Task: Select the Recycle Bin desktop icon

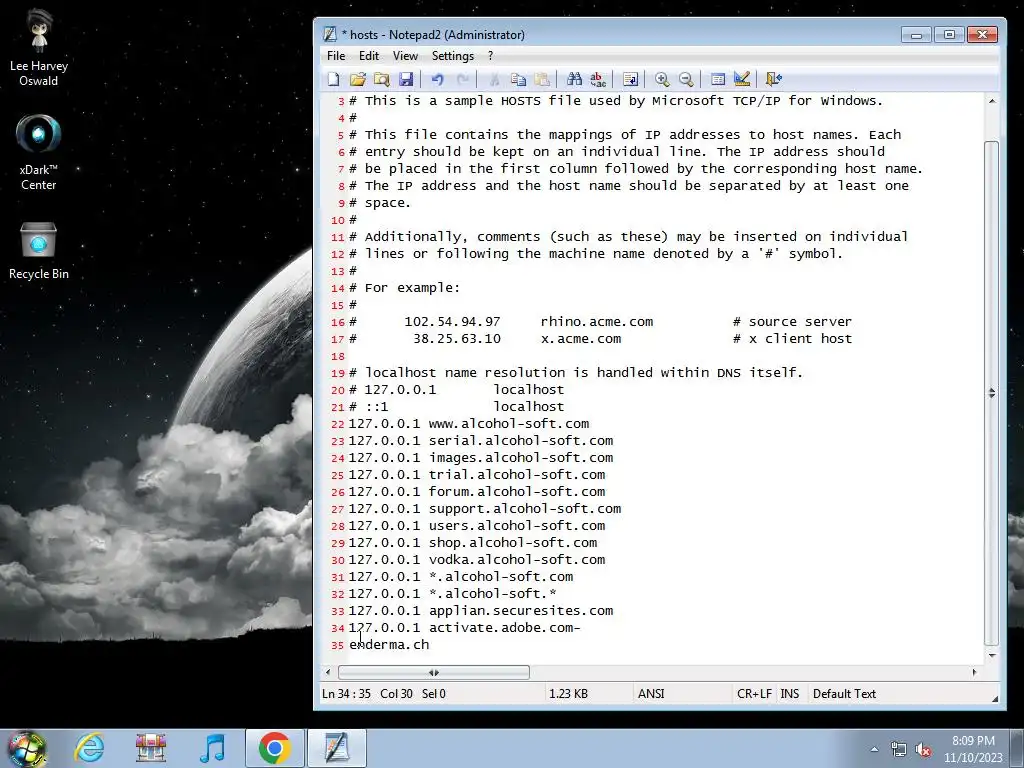Action: (x=39, y=251)
